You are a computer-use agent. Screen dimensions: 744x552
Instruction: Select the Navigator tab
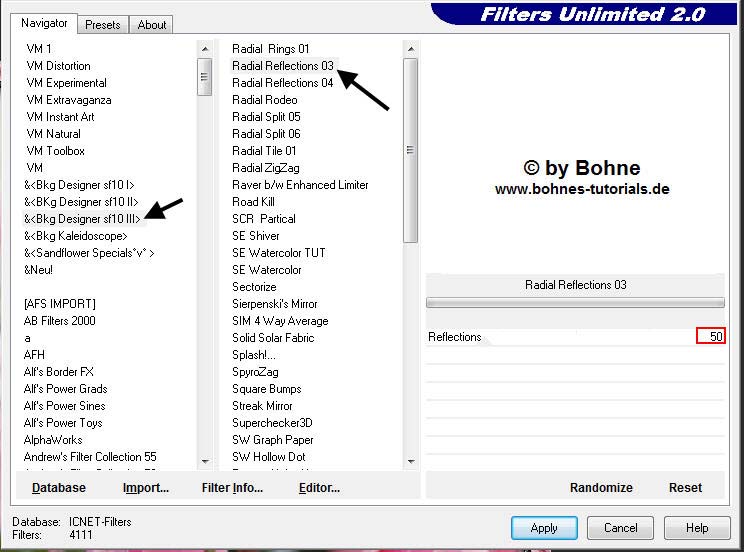pos(45,23)
